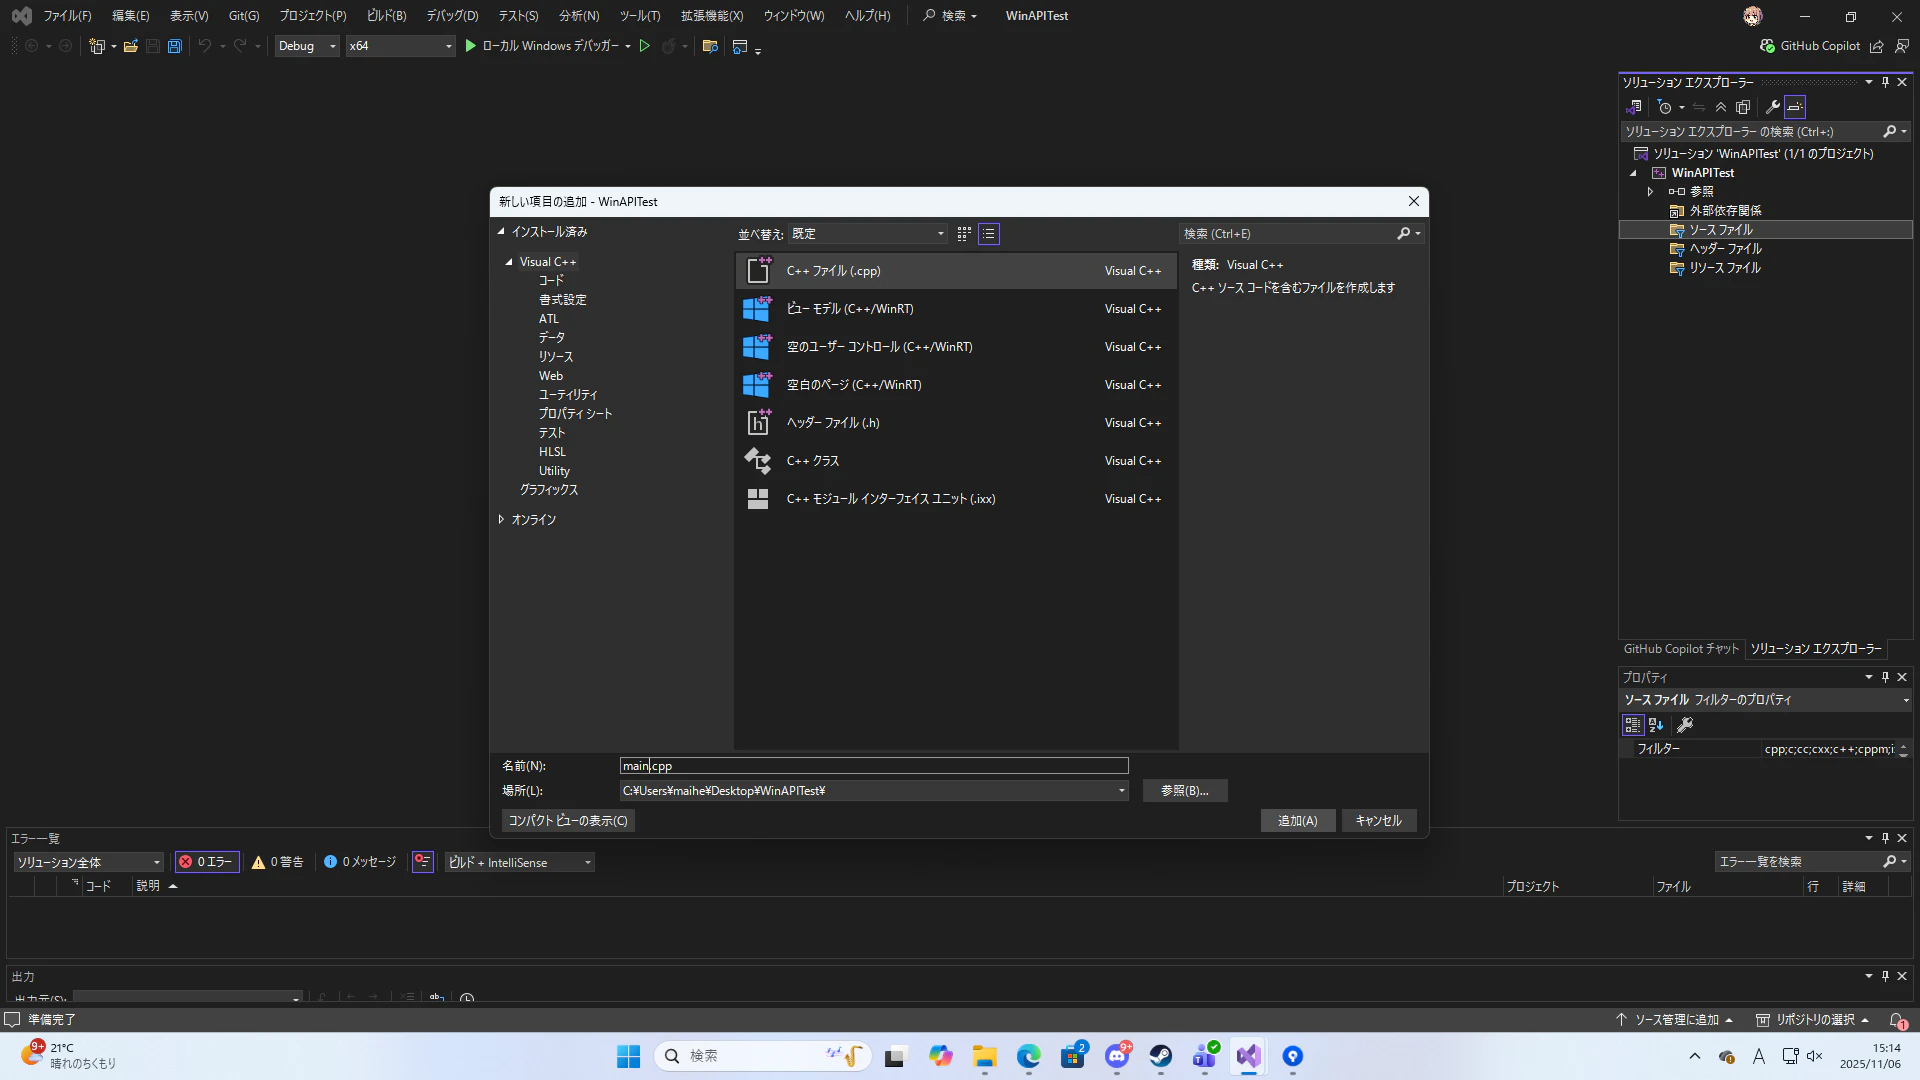Open the x64 platform dropdown
This screenshot has height=1080, width=1920.
tap(400, 46)
